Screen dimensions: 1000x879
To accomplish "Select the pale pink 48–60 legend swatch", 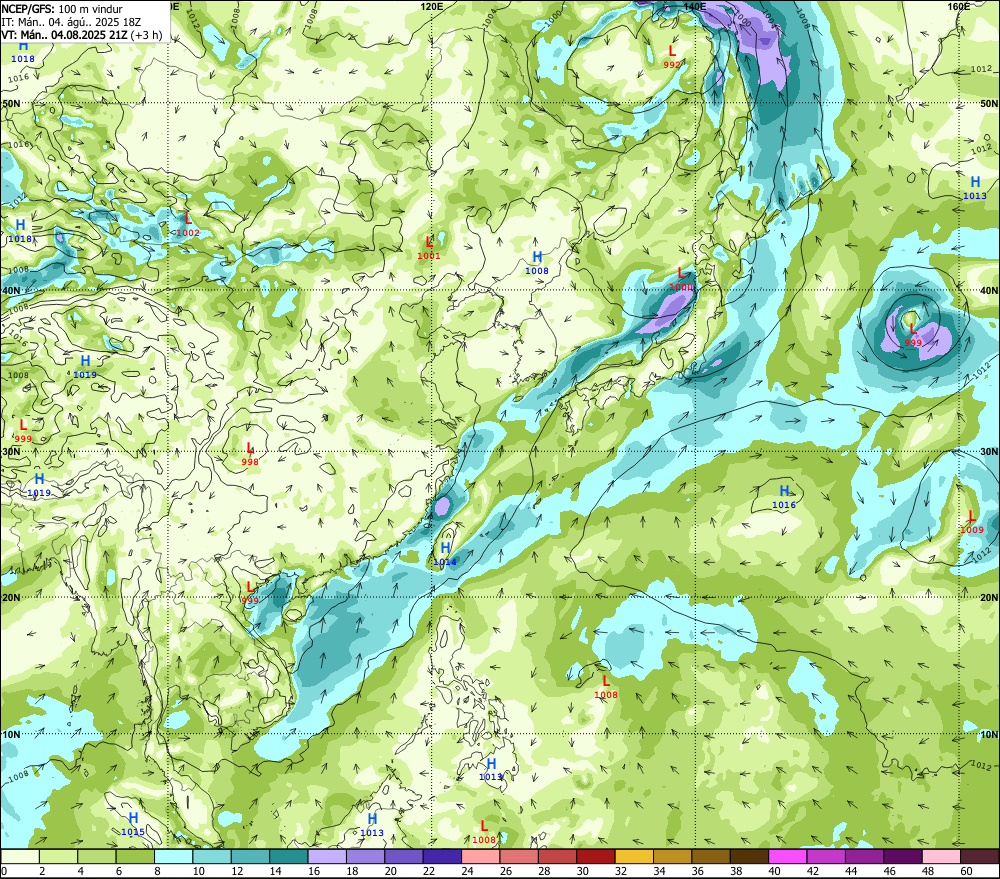I will (x=941, y=856).
